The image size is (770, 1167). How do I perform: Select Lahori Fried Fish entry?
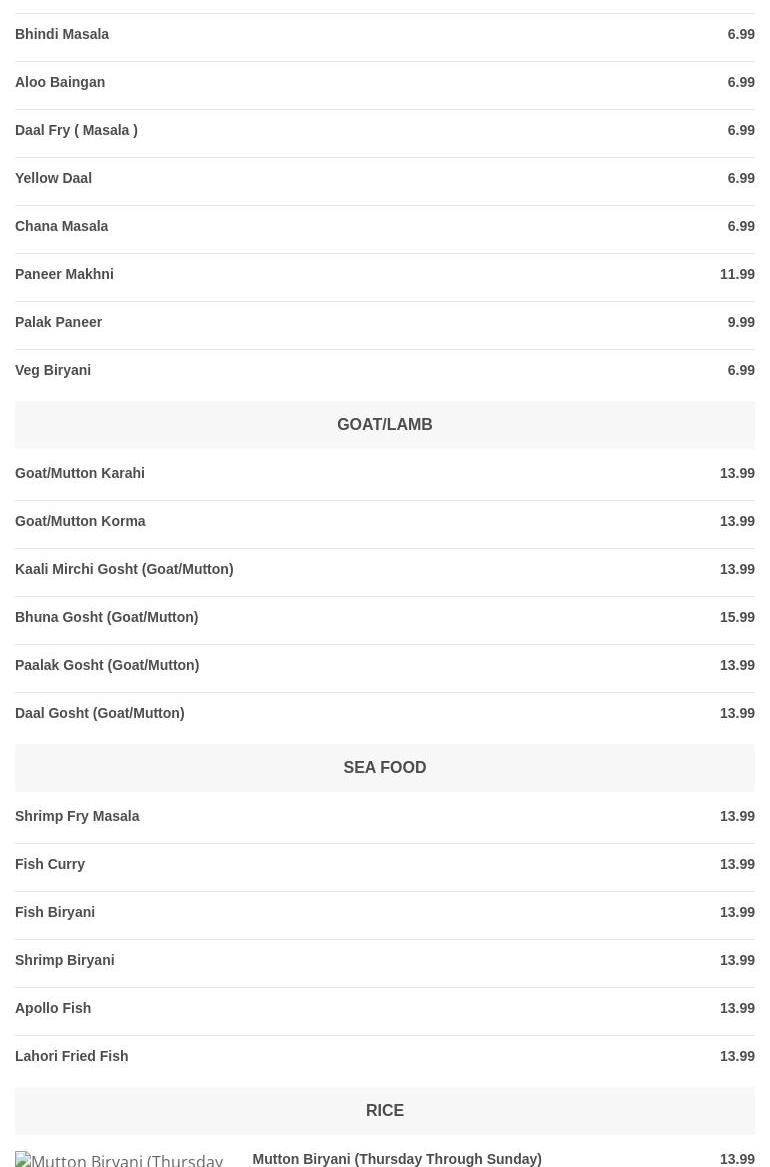point(72,1056)
